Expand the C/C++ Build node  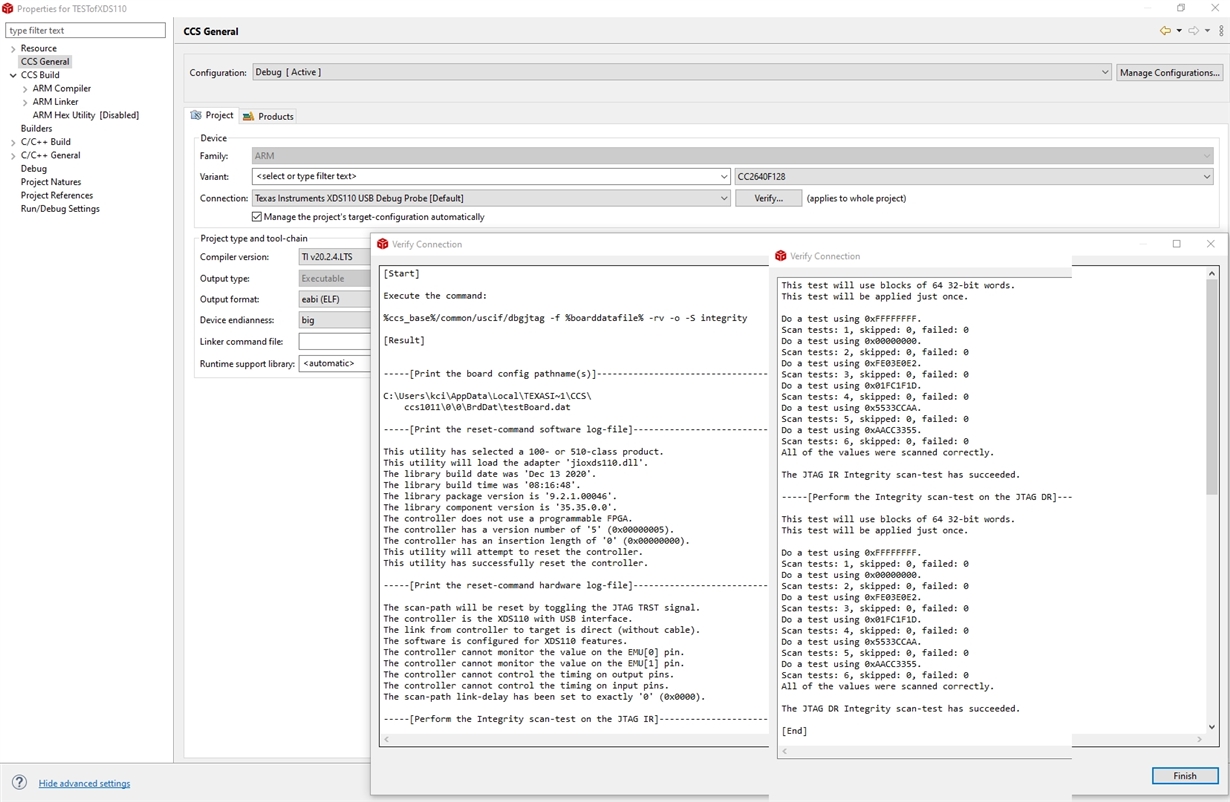pyautogui.click(x=13, y=142)
